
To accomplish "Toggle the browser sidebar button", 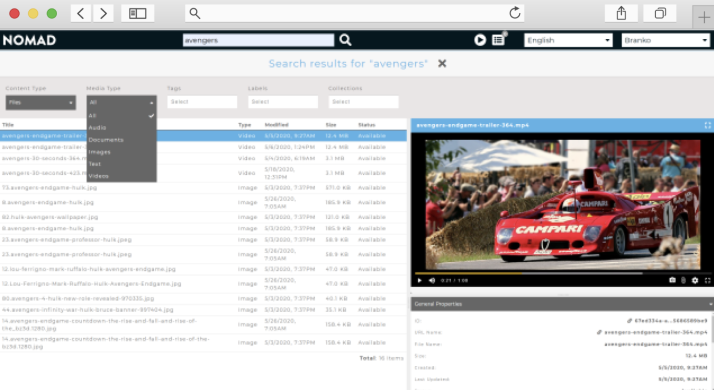I will click(138, 13).
